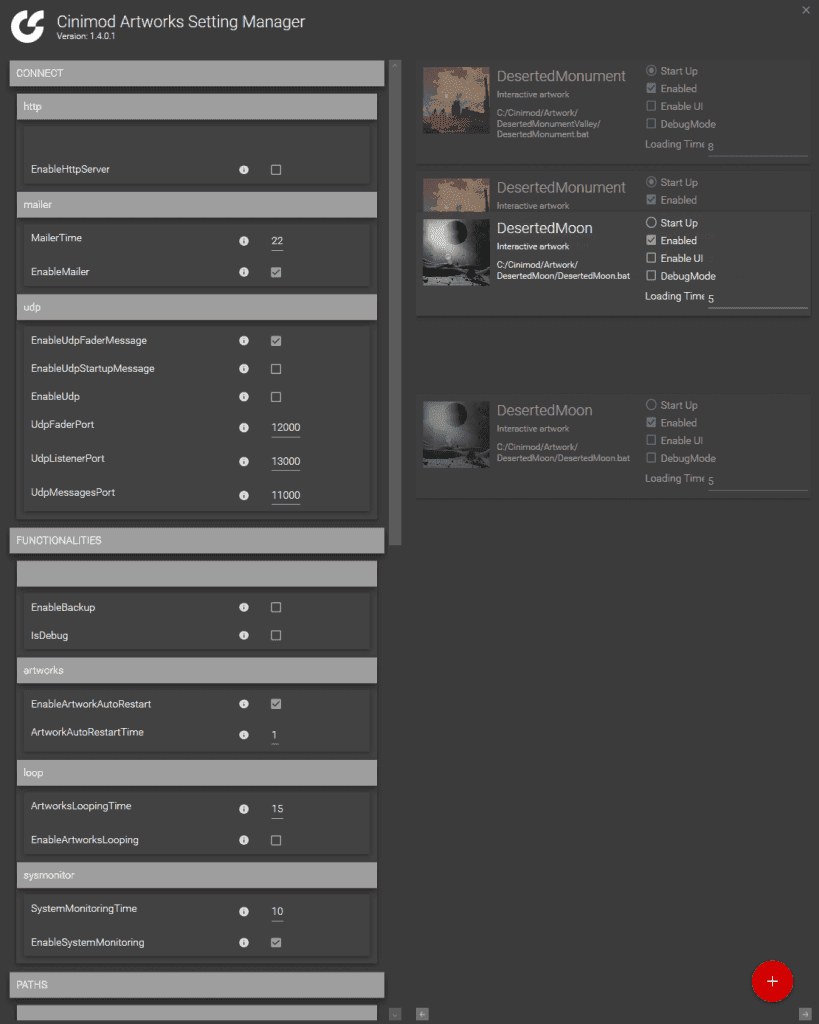819x1024 pixels.
Task: Click the UdpFaderPort field 12000
Action: coord(285,428)
